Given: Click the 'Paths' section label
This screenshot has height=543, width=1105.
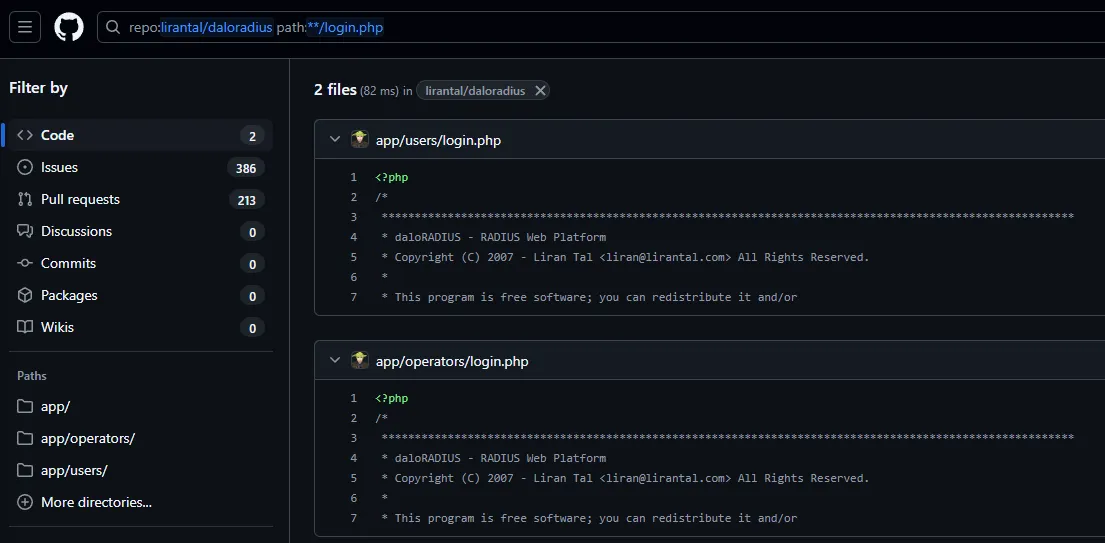Looking at the screenshot, I should click(x=32, y=376).
